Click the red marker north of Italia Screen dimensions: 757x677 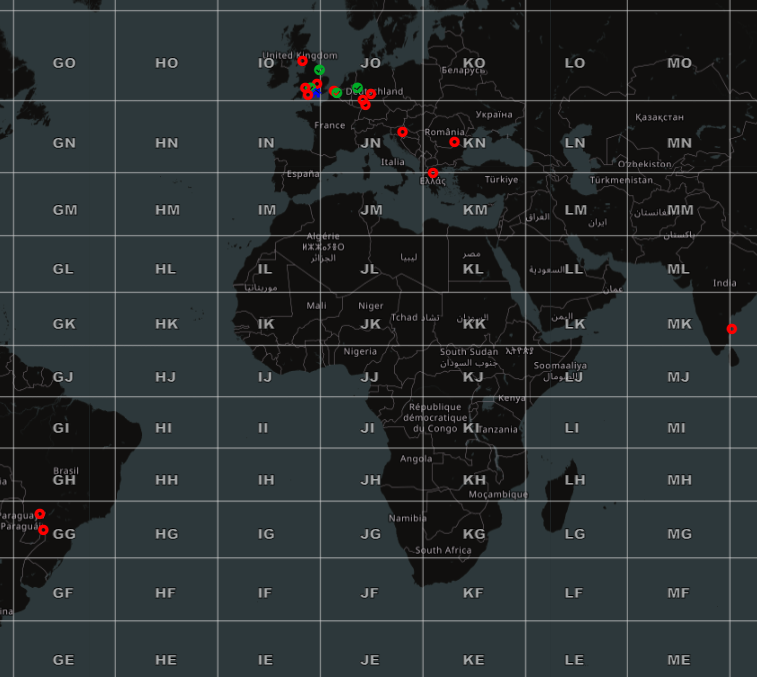[x=402, y=131]
